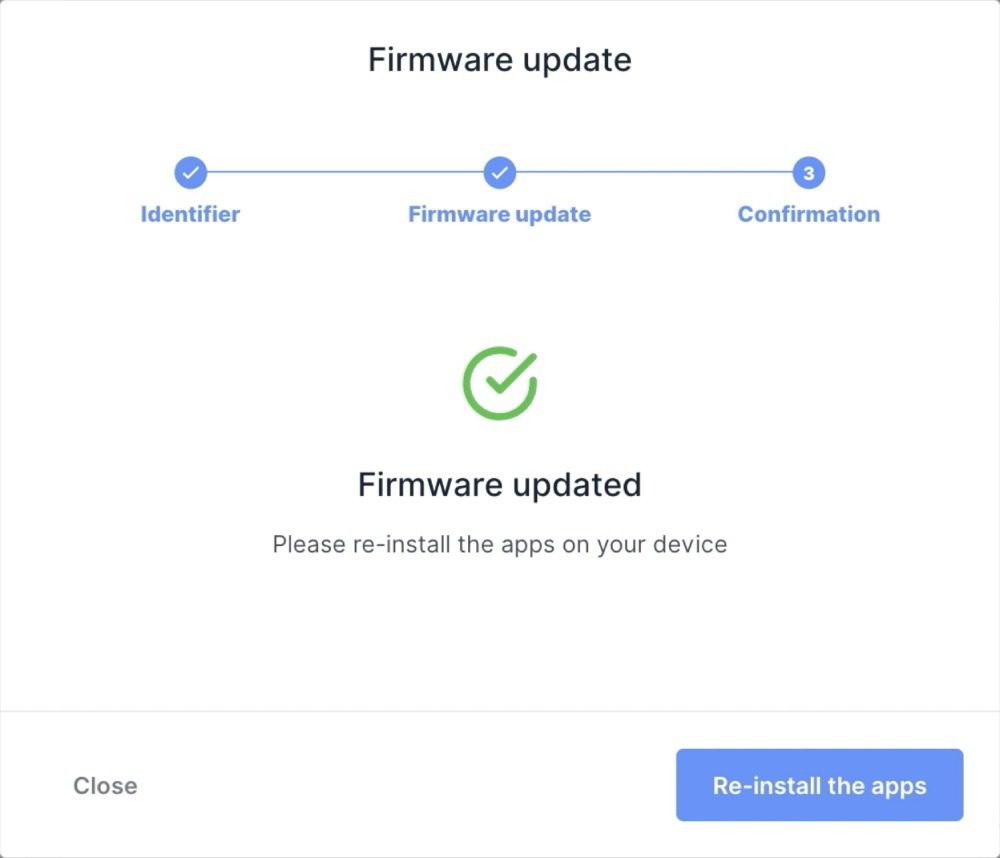Select the Firmware update step label
1000x858 pixels.
click(x=499, y=214)
